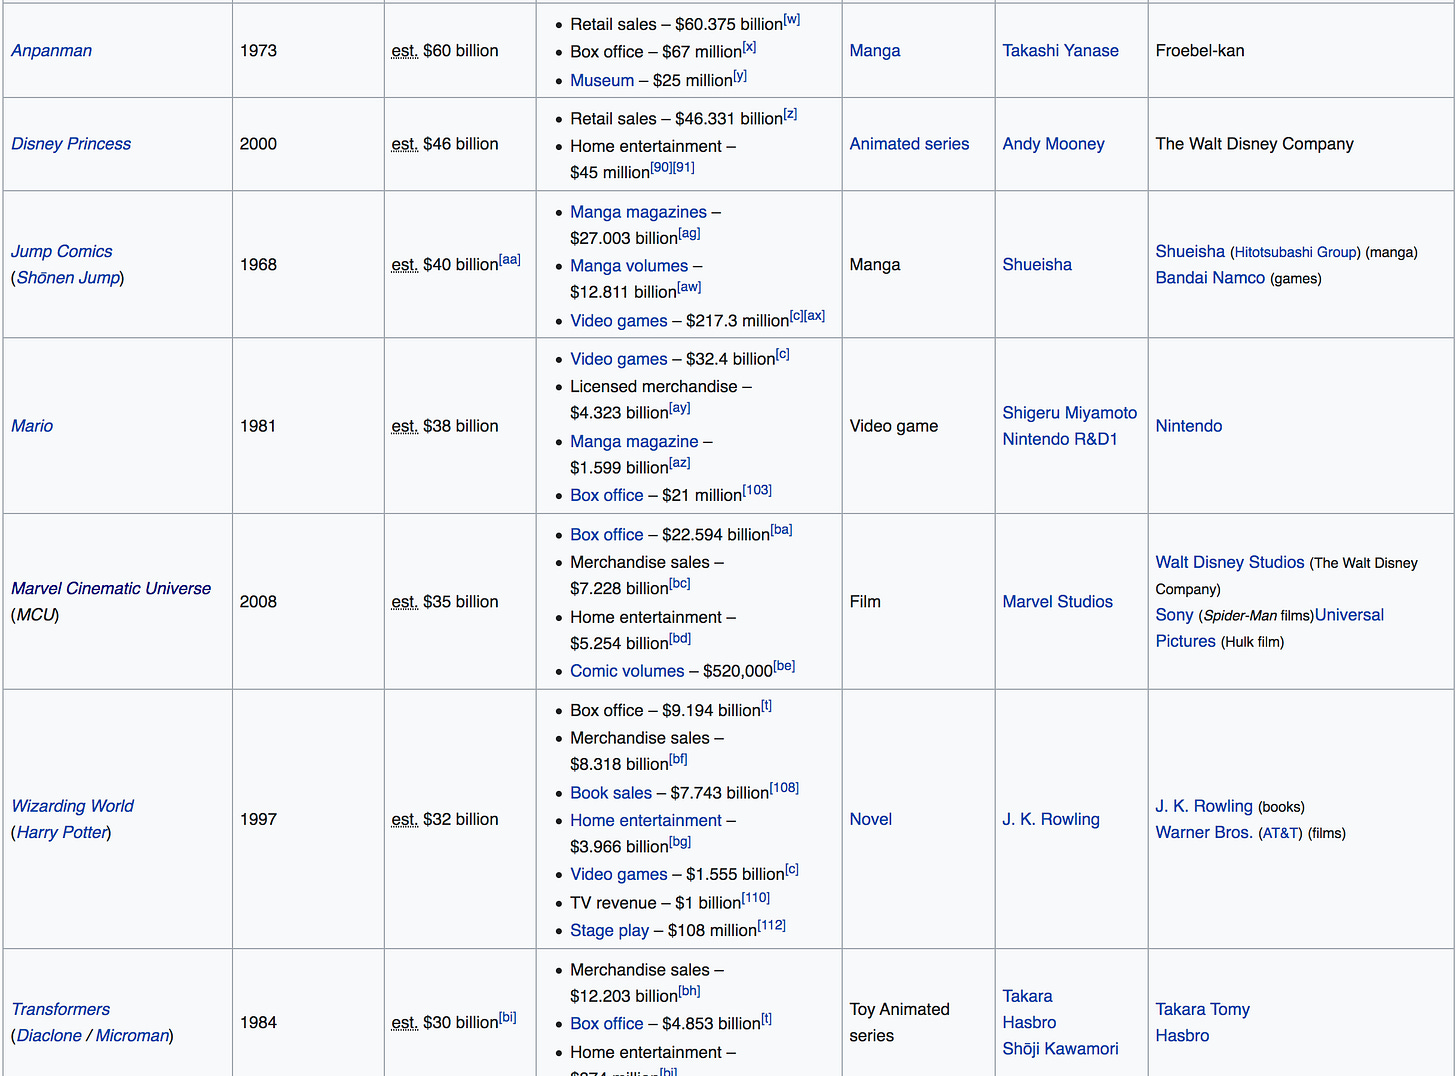Image resolution: width=1456 pixels, height=1076 pixels.
Task: Open Manga link in Anpanman row
Action: coord(875,50)
